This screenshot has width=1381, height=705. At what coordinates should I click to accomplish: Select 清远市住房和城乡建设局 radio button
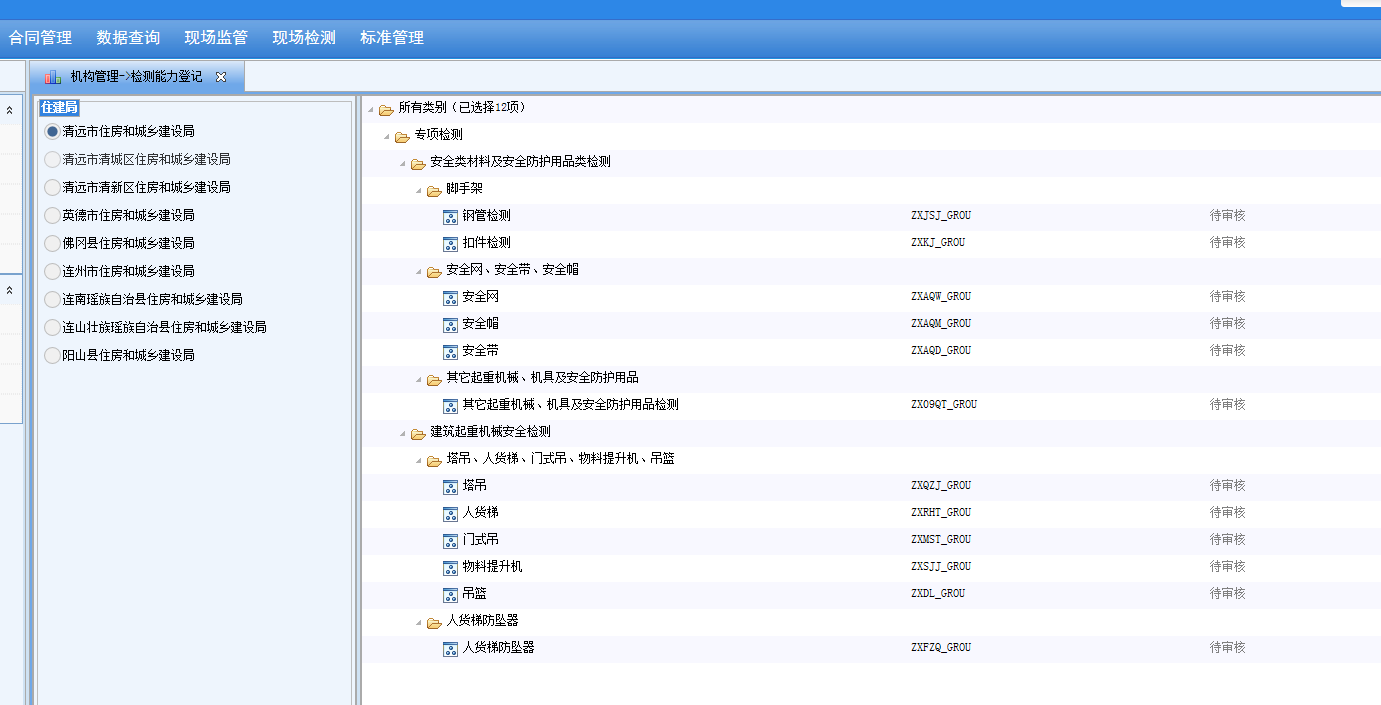point(53,131)
